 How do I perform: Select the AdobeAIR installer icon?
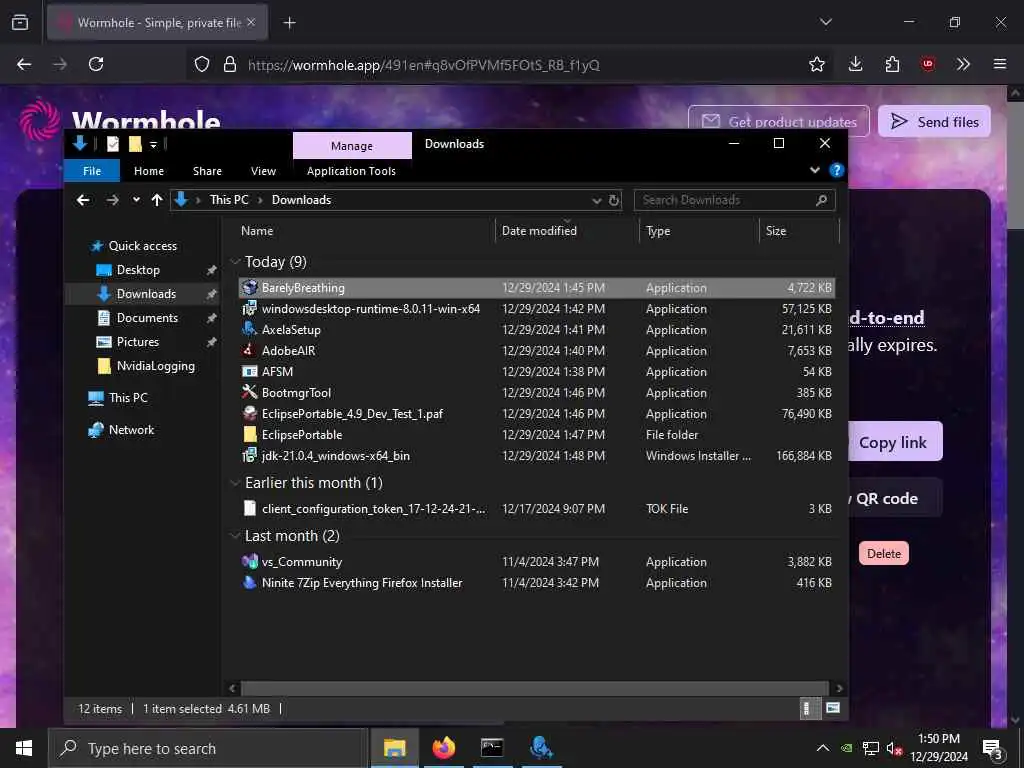coord(249,350)
